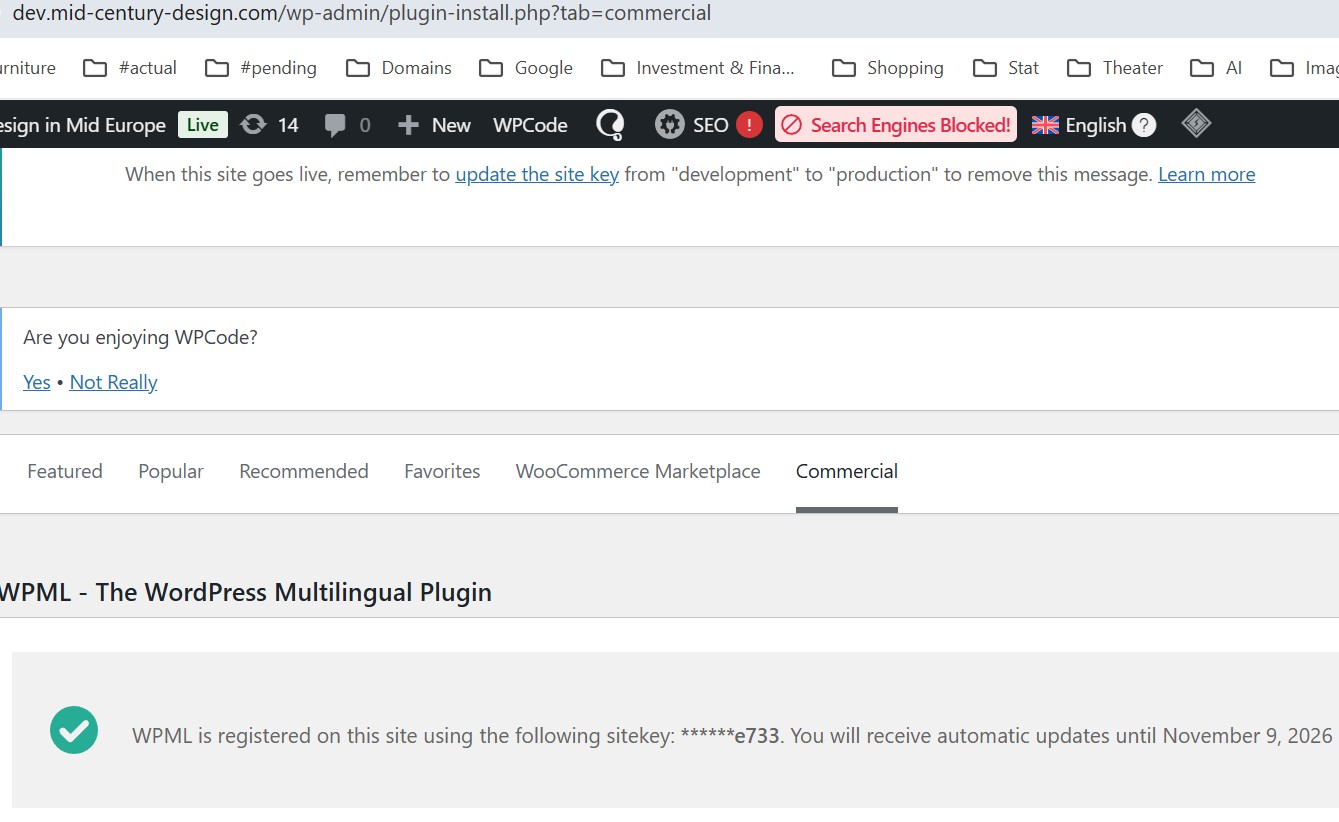Select the Popular plugins tab
The height and width of the screenshot is (822, 1339).
click(171, 471)
